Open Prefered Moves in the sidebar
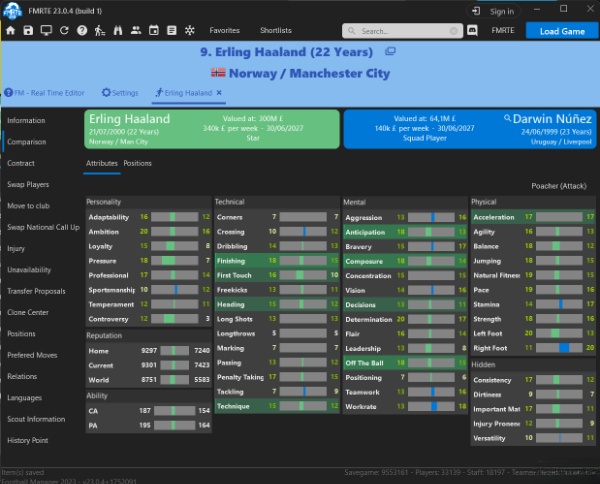This screenshot has height=484, width=600. (x=32, y=355)
